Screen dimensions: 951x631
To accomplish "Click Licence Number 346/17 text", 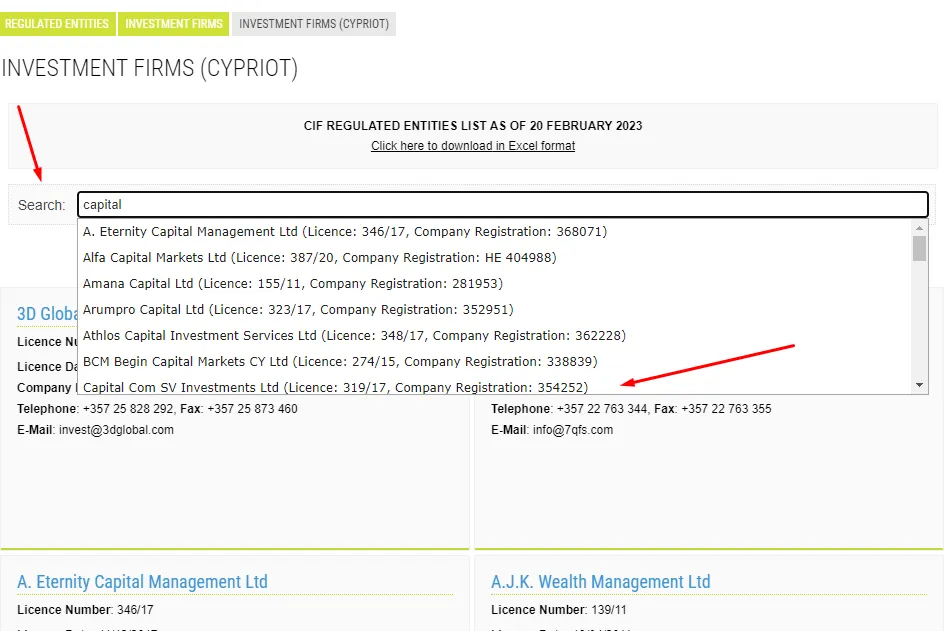I will (x=86, y=610).
